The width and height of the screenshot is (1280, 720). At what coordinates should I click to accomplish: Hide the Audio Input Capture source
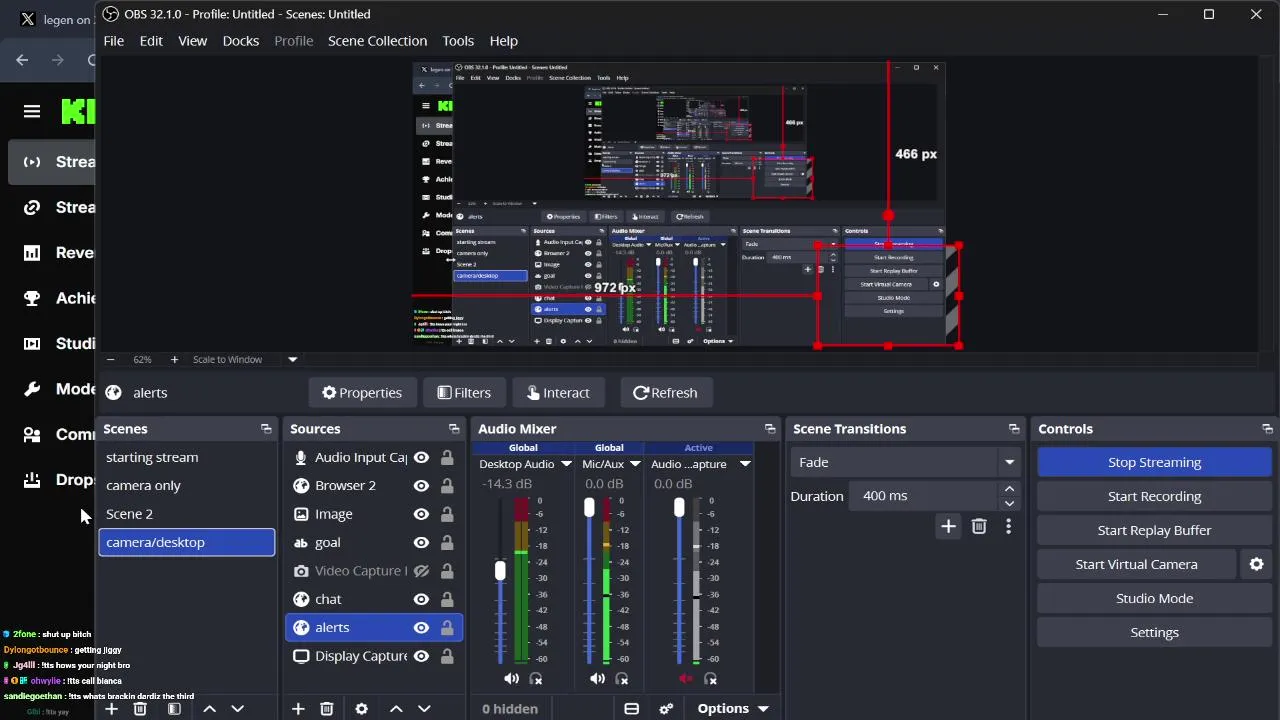(421, 457)
